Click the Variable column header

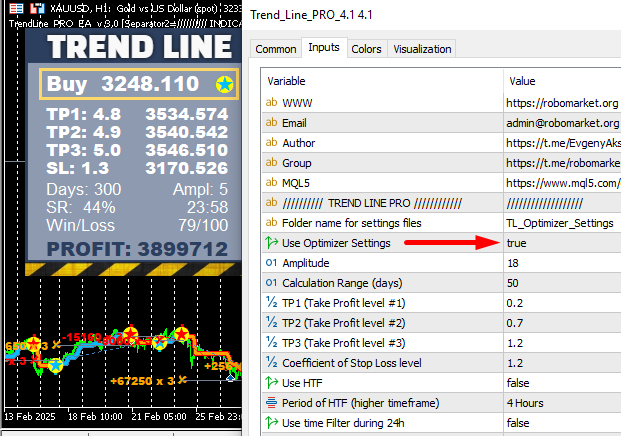tap(286, 81)
